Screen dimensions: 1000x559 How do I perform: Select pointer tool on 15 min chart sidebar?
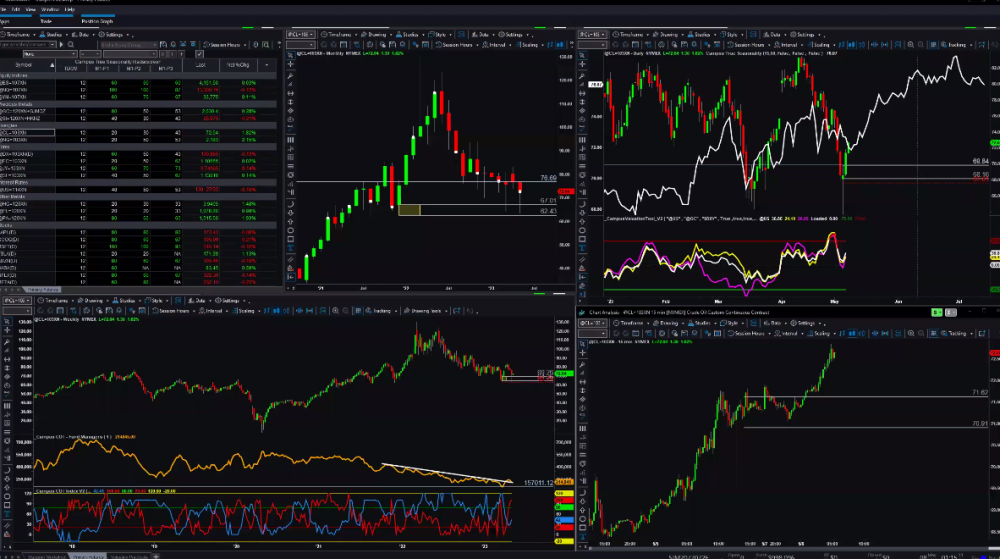pyautogui.click(x=582, y=344)
